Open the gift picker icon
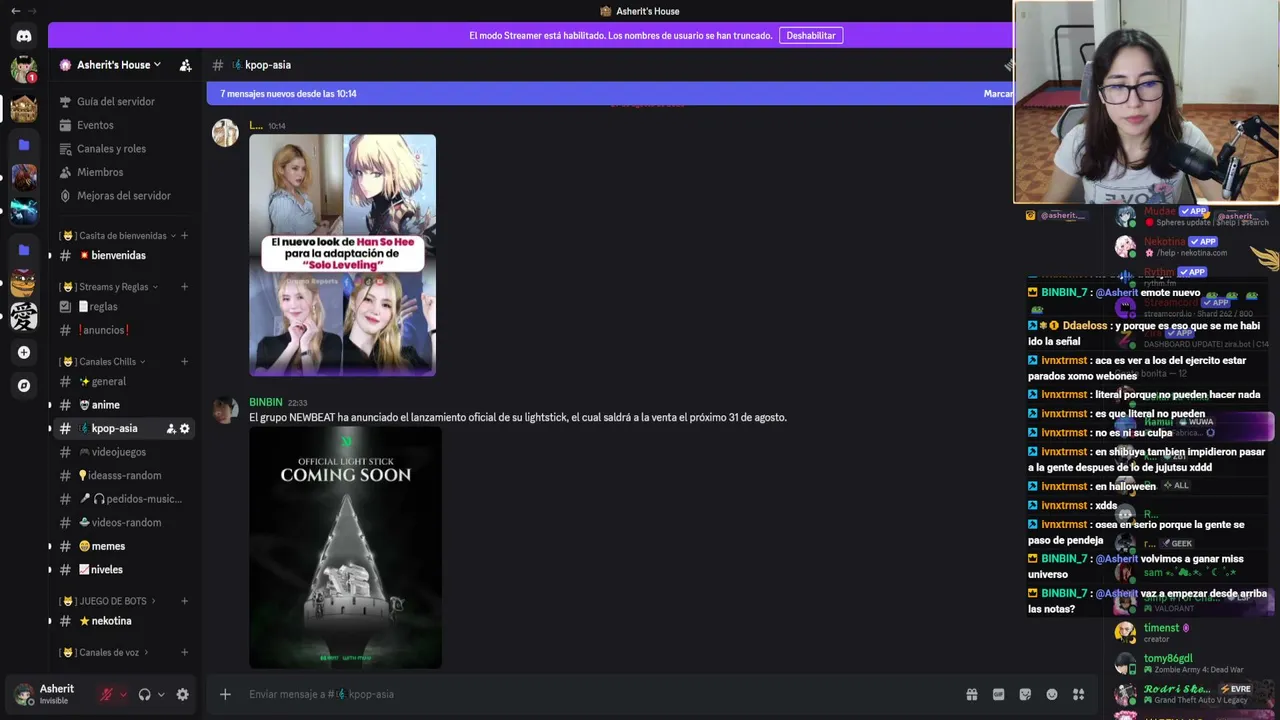This screenshot has height=720, width=1280. coord(971,694)
